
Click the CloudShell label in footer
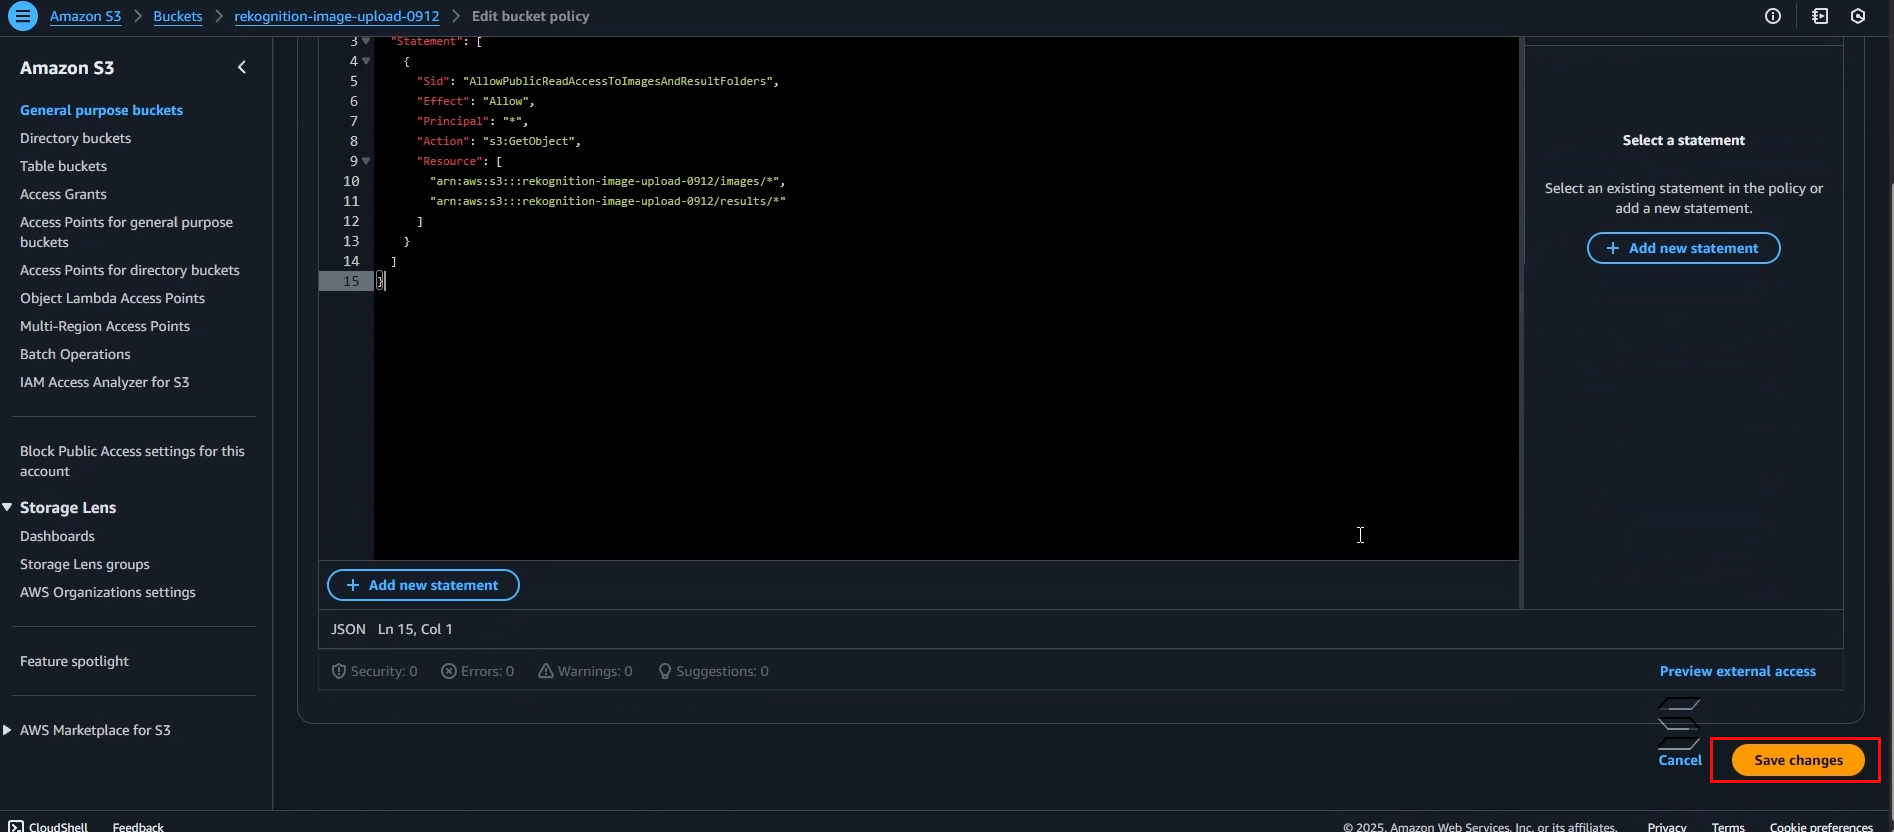58,827
